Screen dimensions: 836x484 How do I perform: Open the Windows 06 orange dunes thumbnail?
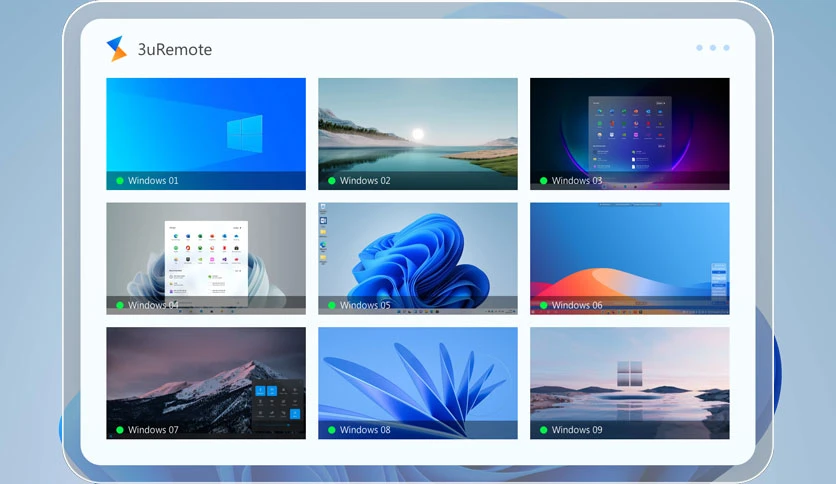[x=630, y=259]
